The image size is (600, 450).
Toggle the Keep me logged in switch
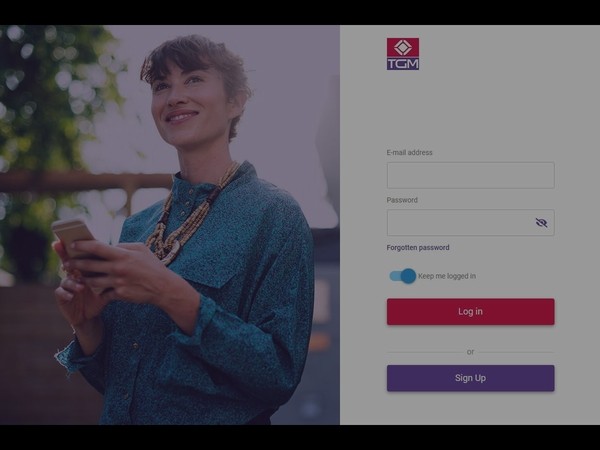402,276
